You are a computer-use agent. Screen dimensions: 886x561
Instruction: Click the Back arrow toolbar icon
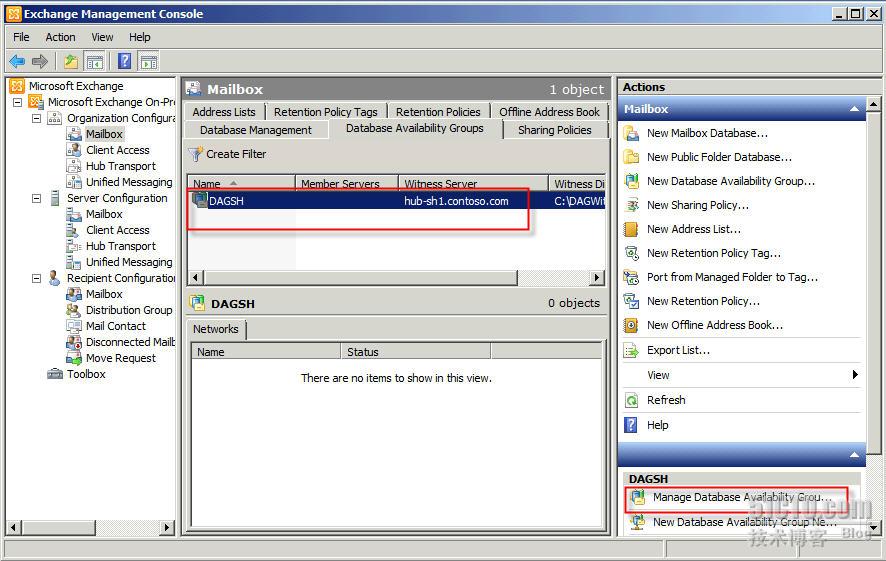coord(17,61)
